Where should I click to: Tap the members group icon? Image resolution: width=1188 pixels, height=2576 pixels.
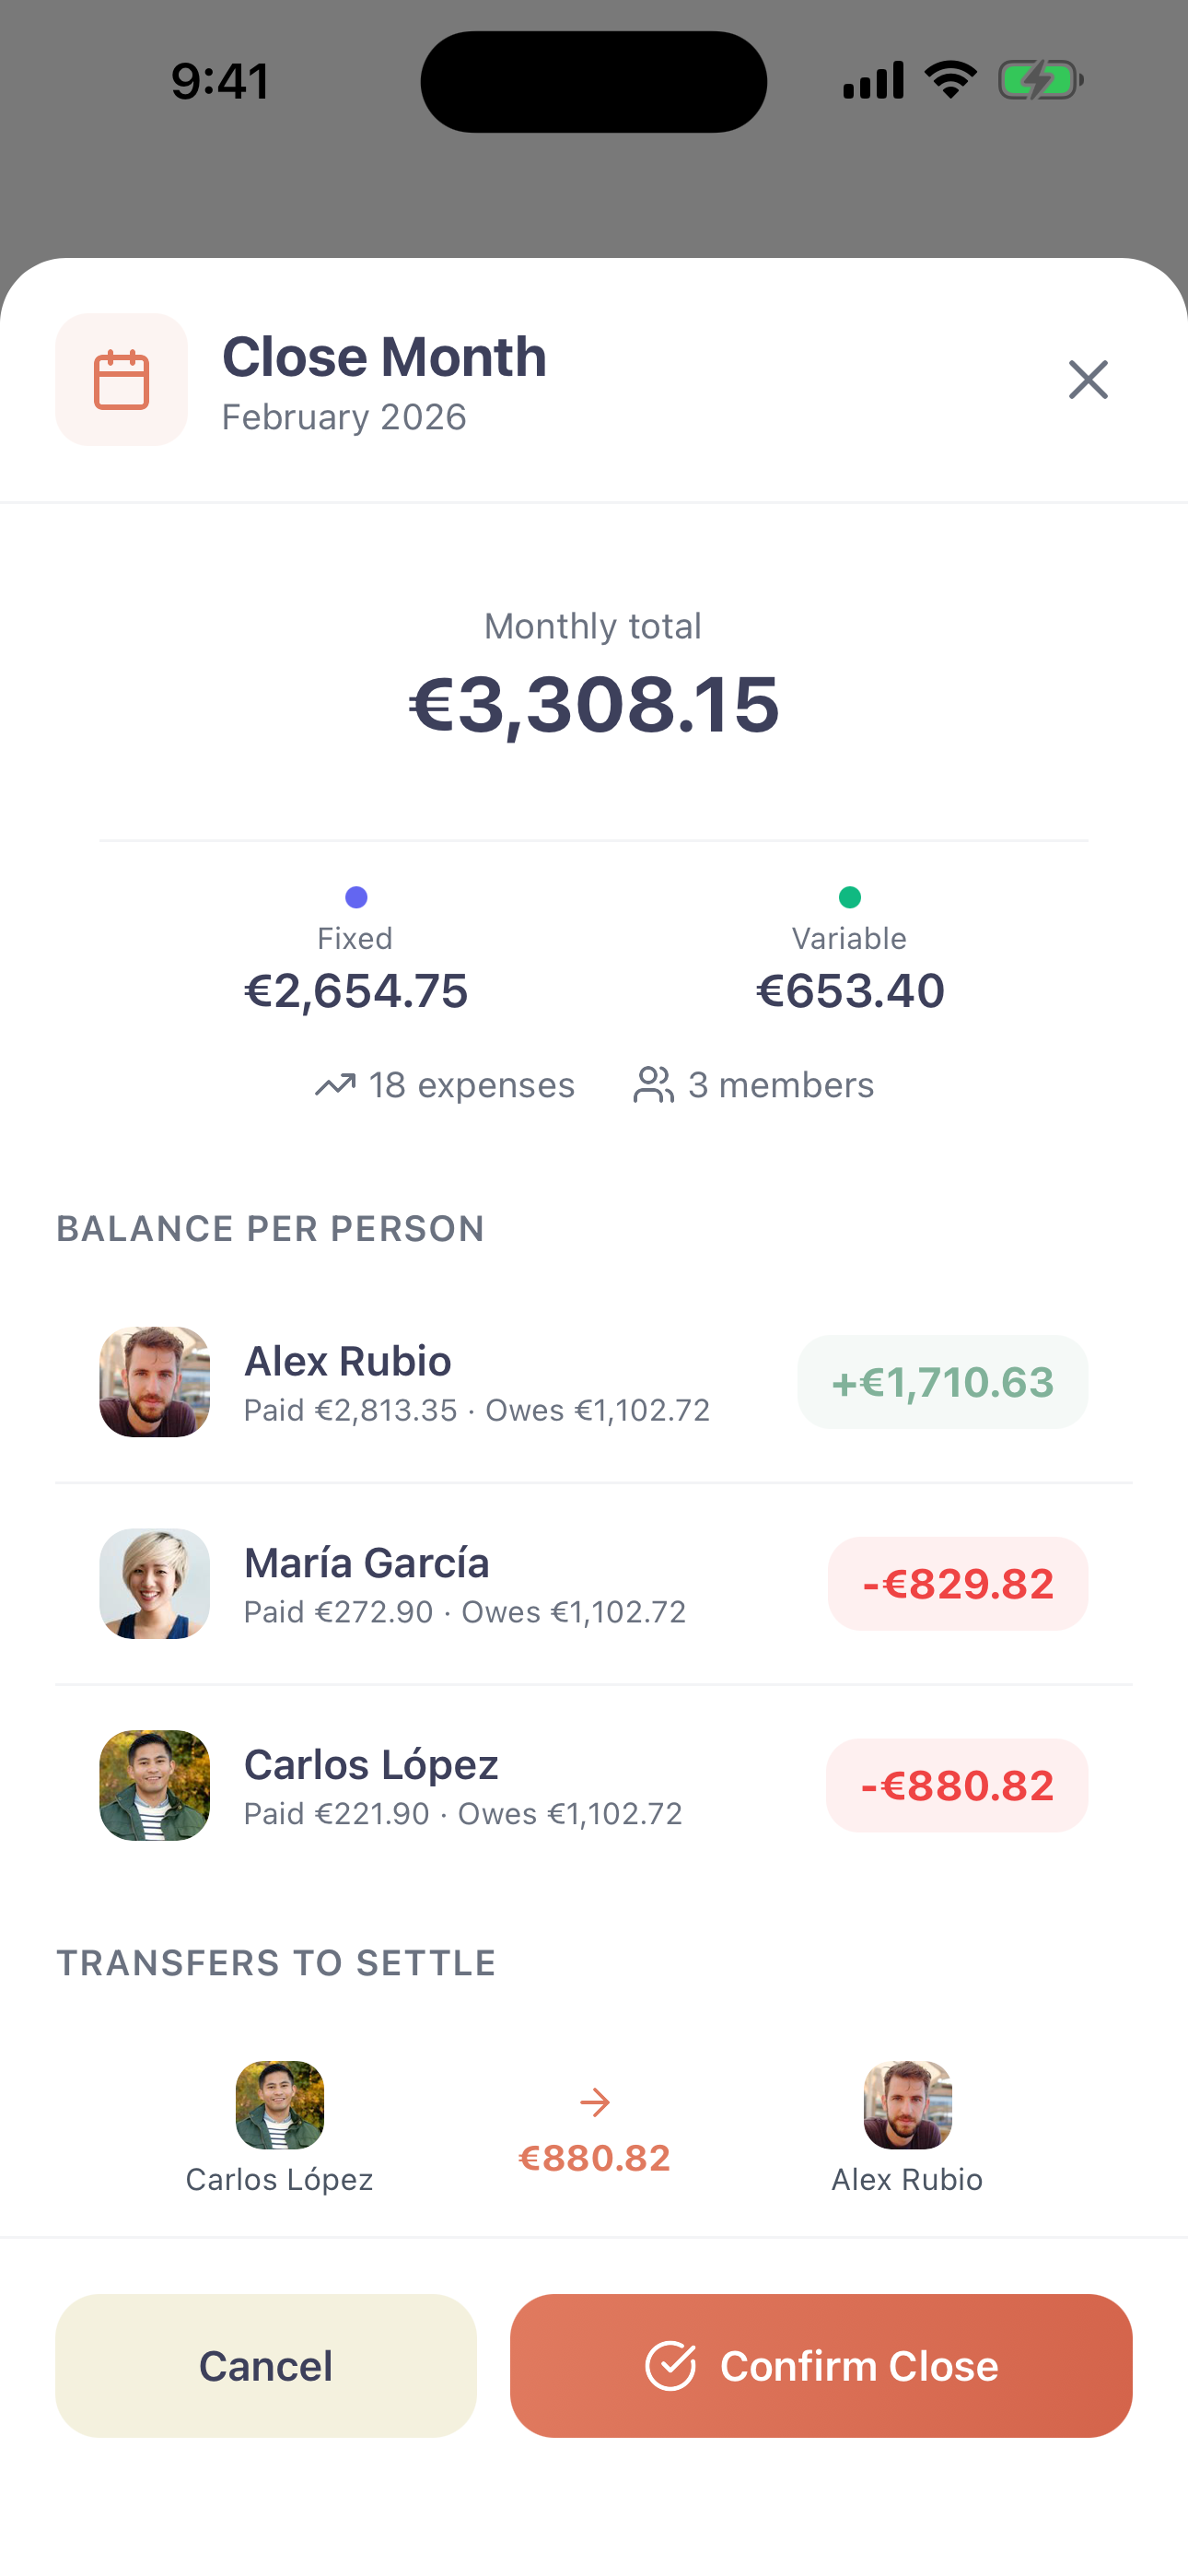[x=654, y=1085]
